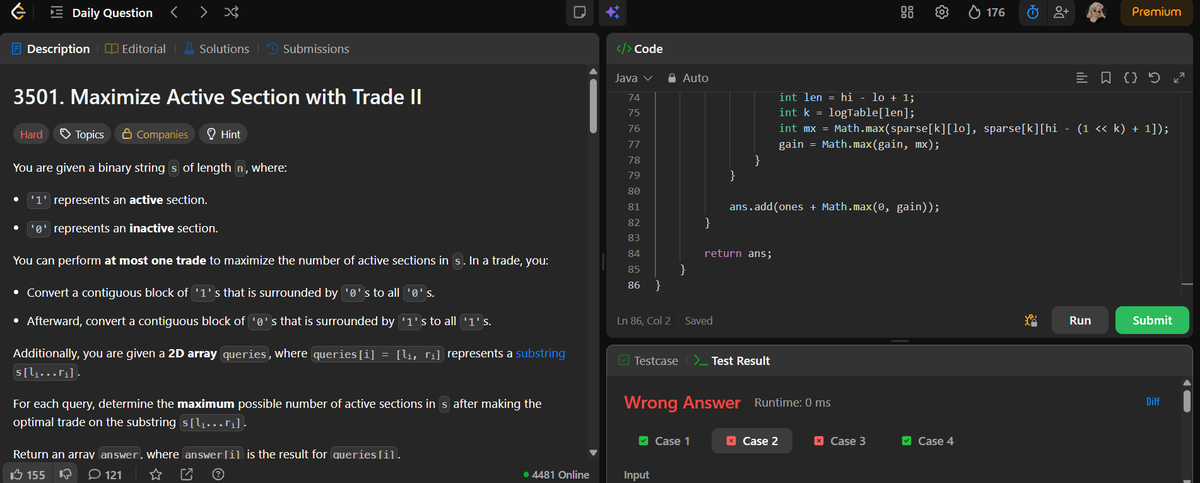Expand the Hint section
Viewport: 1200px width, 483px height.
[x=223, y=134]
